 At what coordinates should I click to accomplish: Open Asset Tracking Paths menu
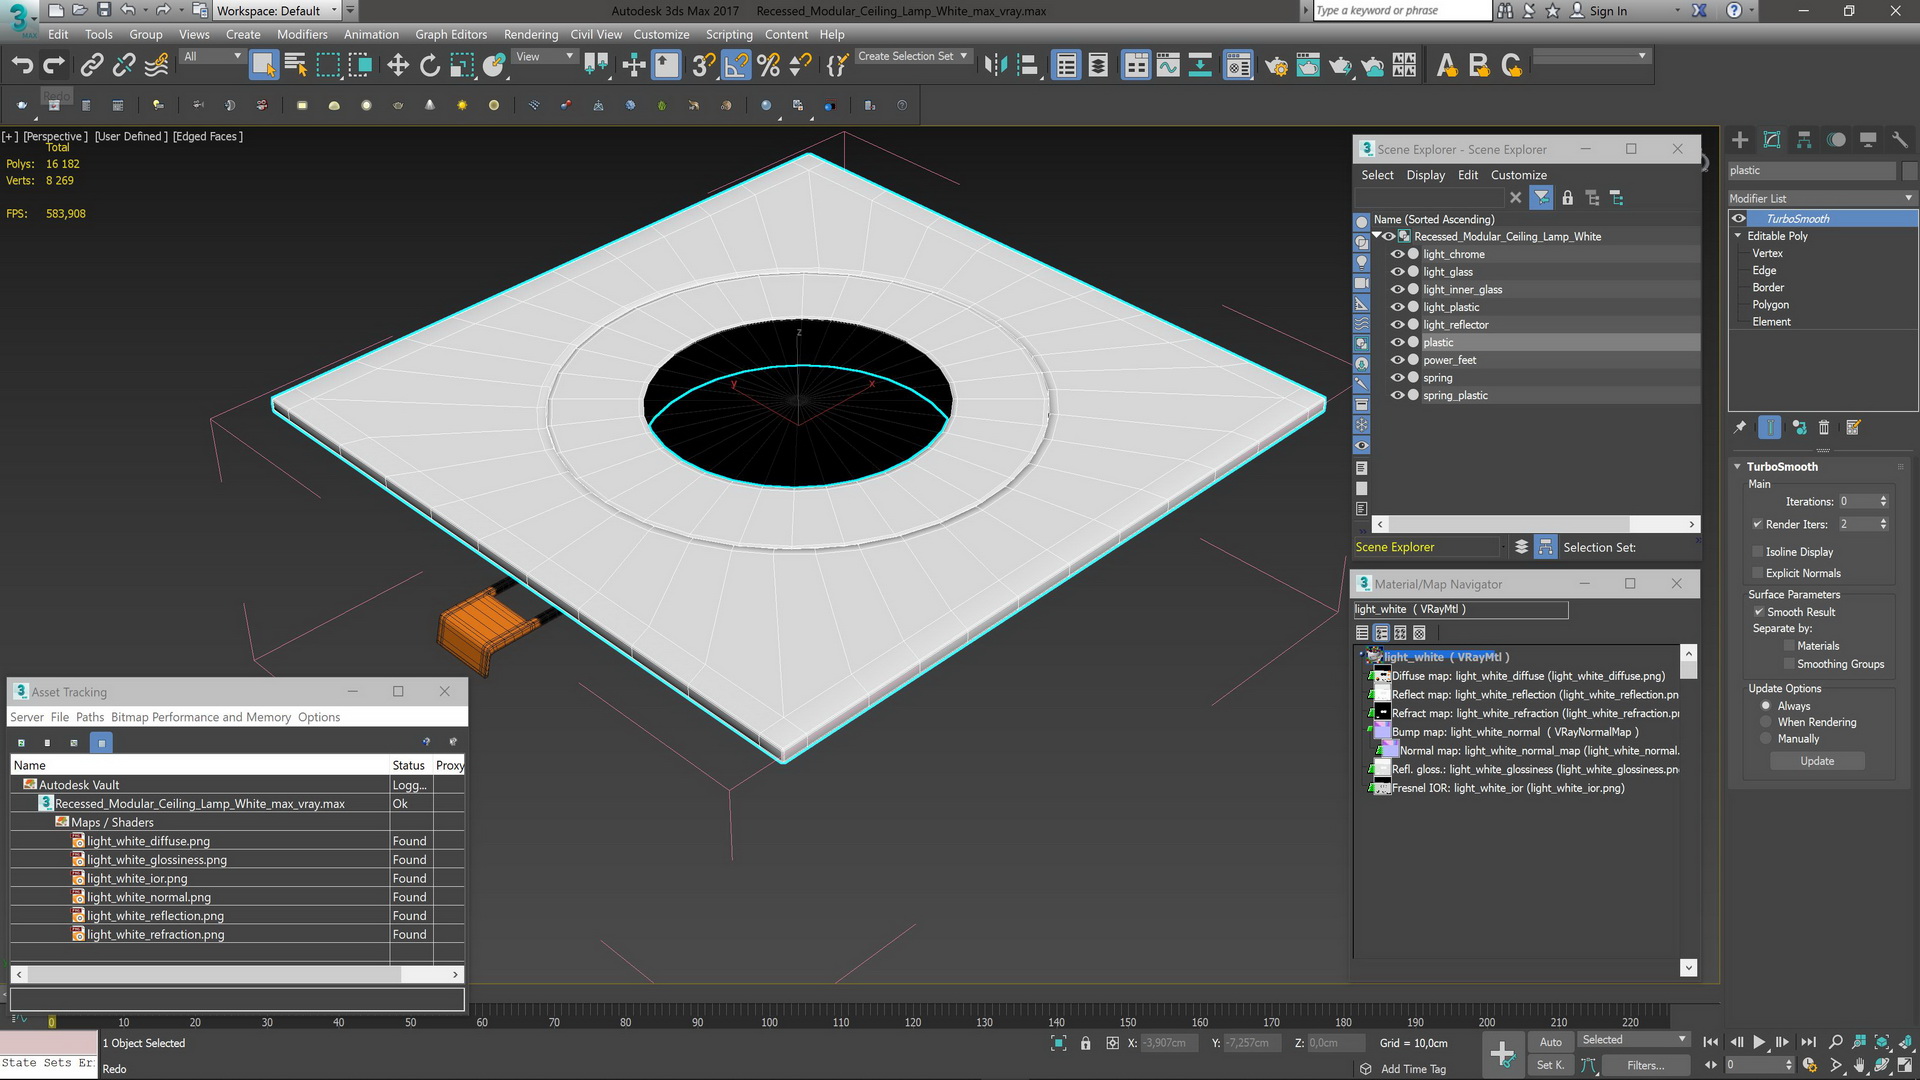(x=90, y=717)
